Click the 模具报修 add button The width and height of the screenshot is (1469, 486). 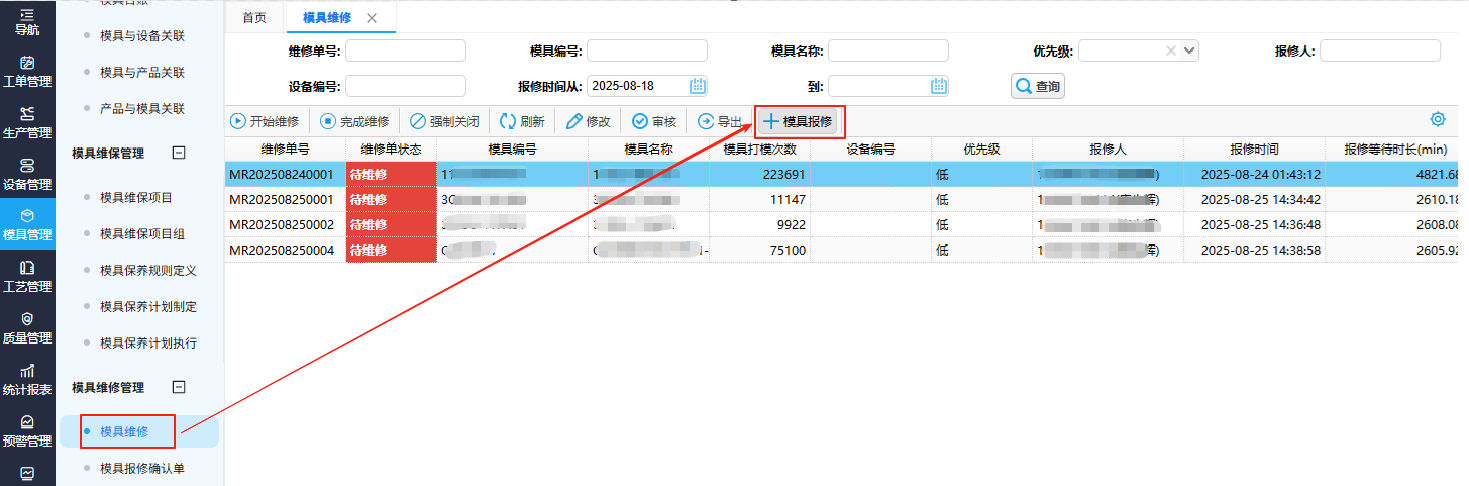798,122
